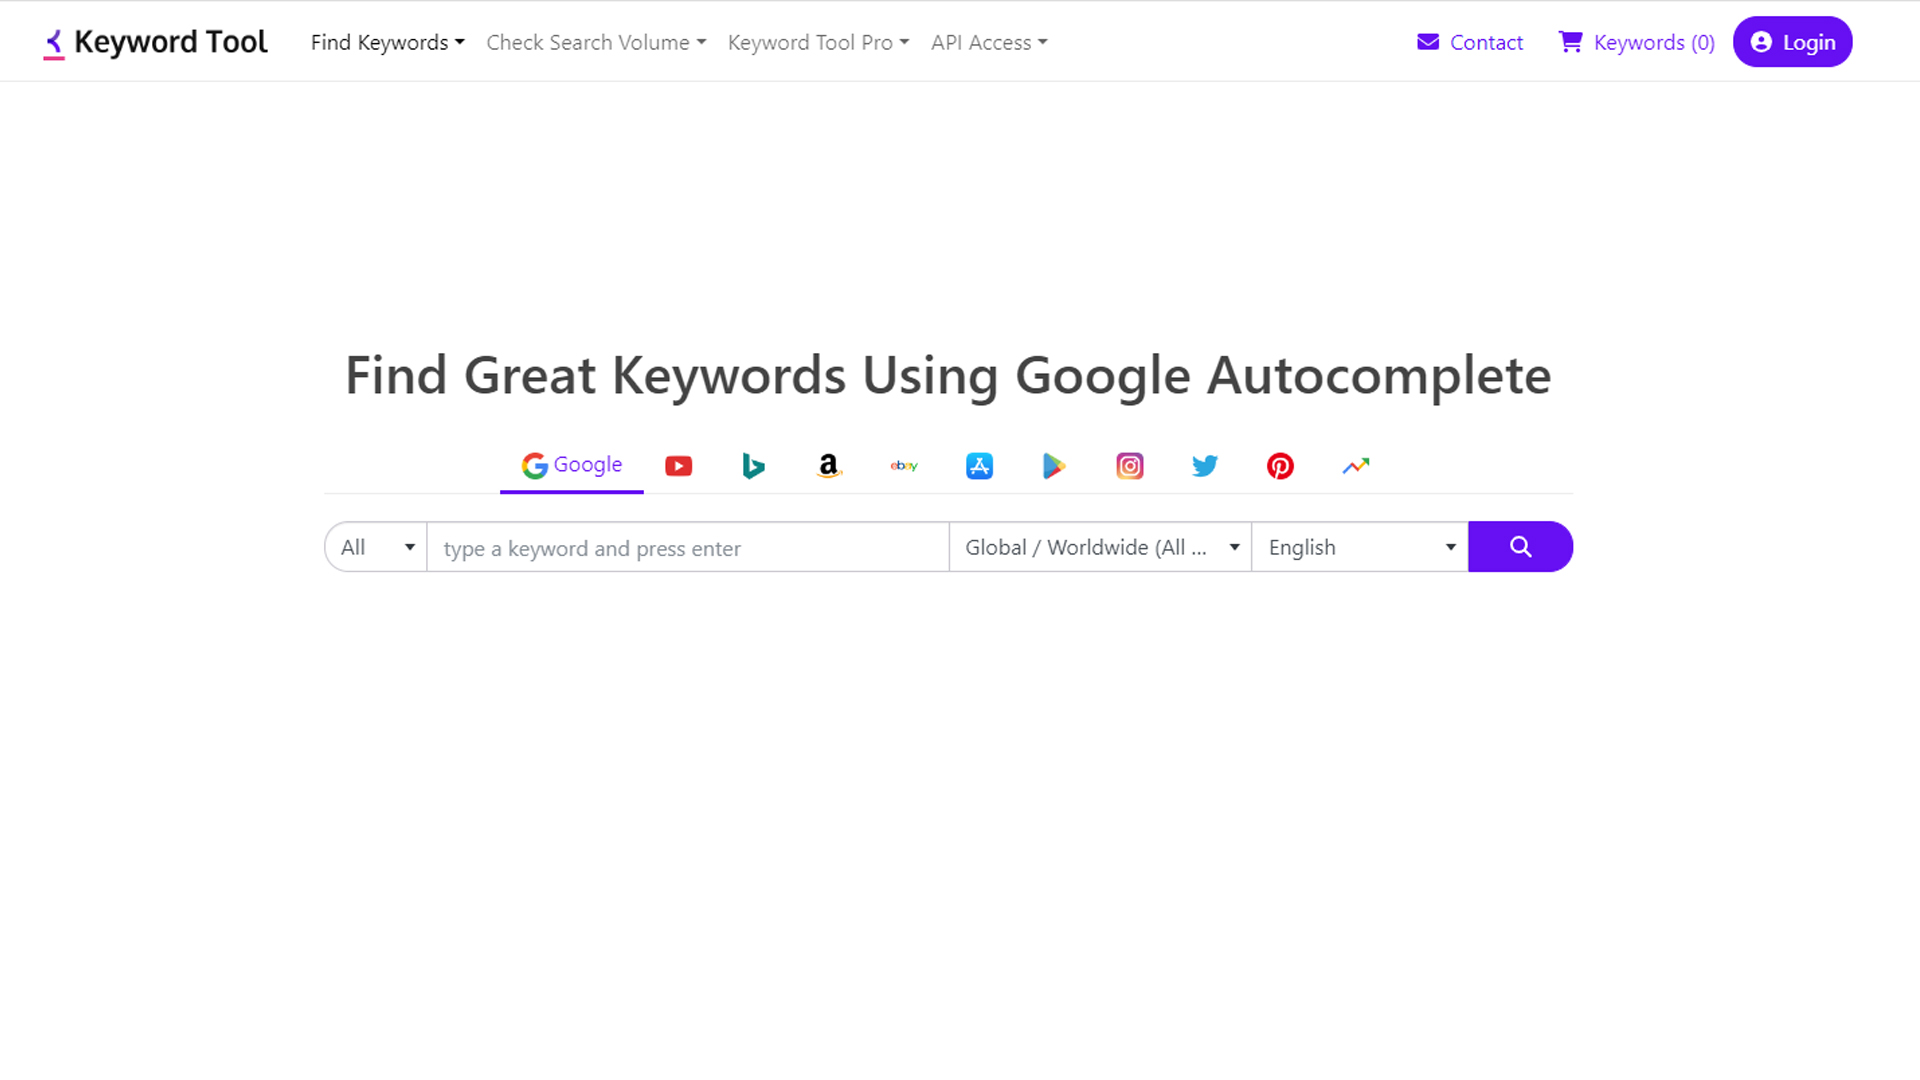1920x1080 pixels.
Task: Switch to the YouTube keyword source
Action: (678, 465)
